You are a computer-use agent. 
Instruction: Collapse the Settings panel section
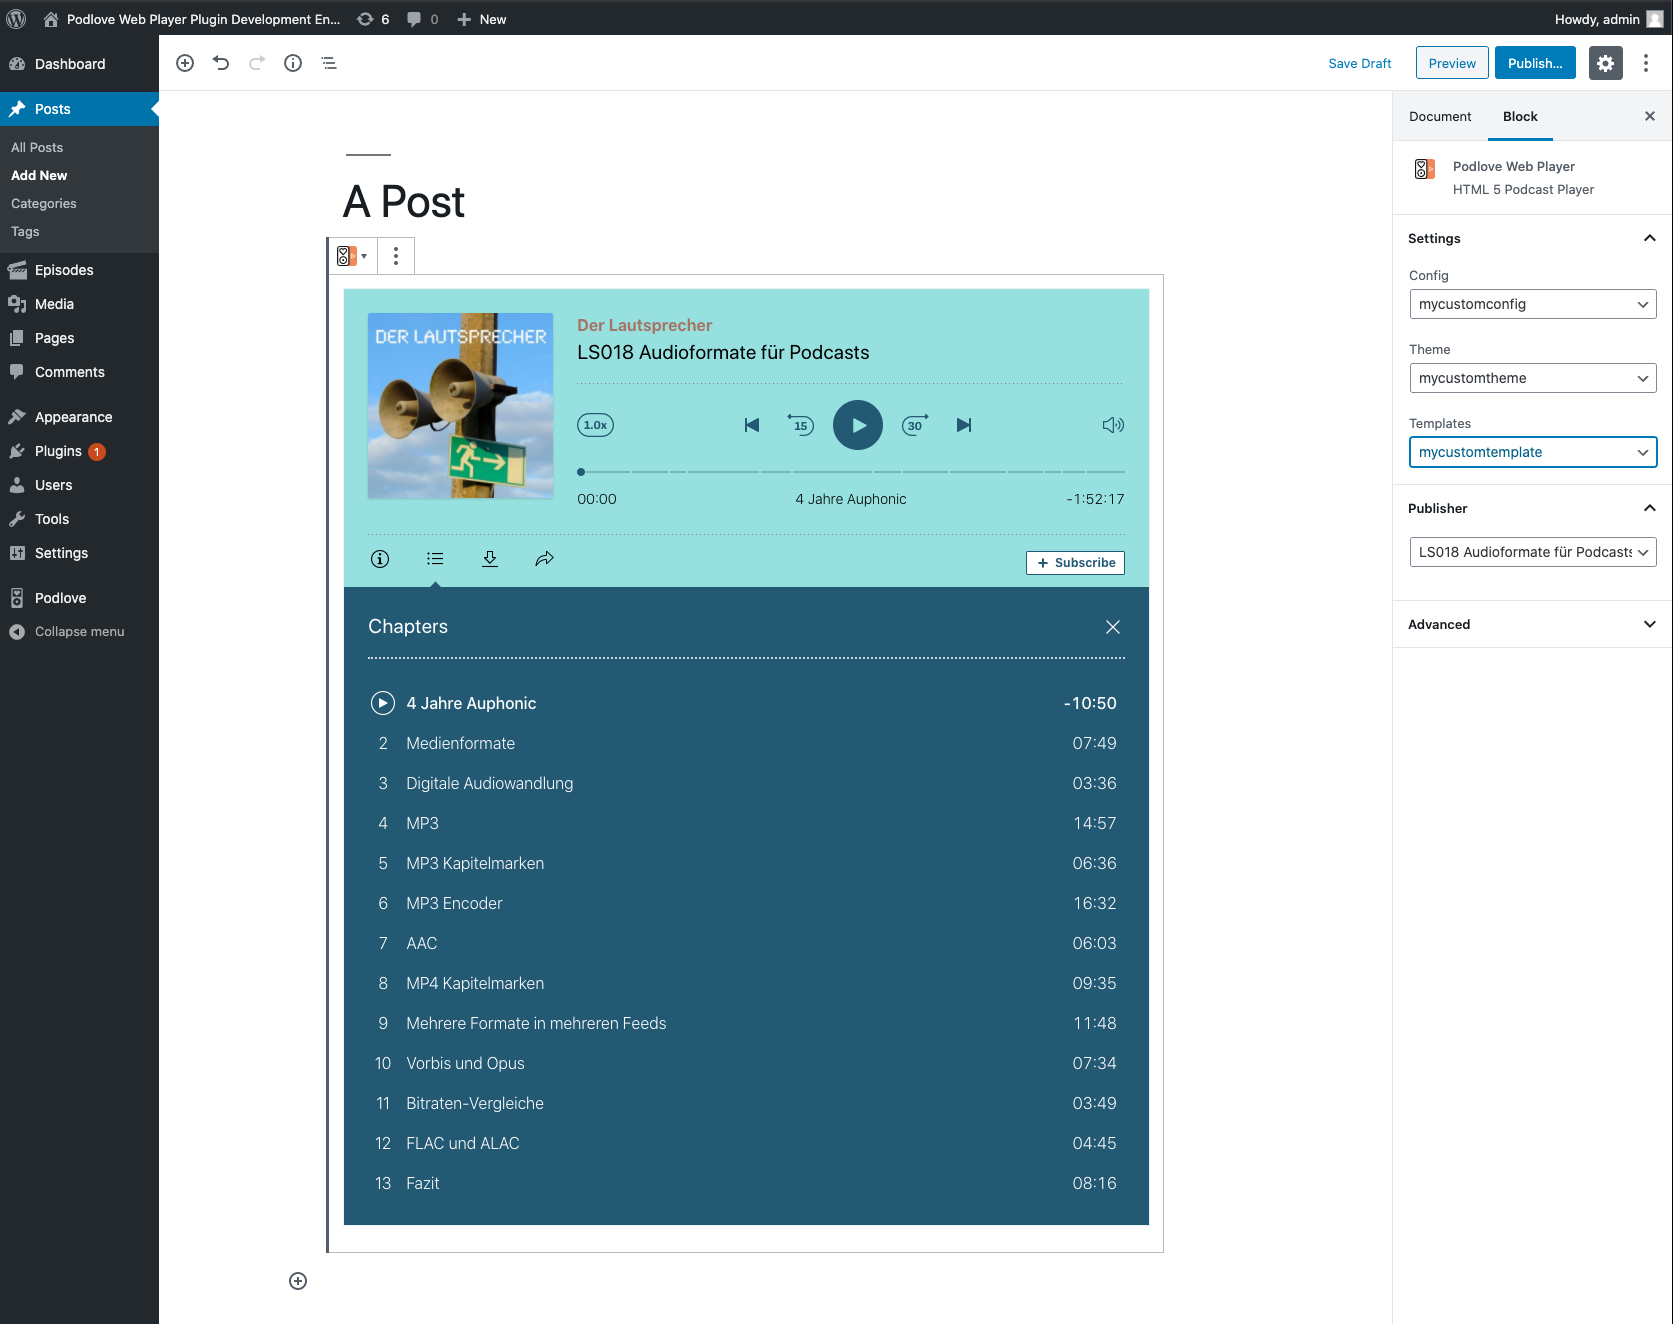point(1533,238)
